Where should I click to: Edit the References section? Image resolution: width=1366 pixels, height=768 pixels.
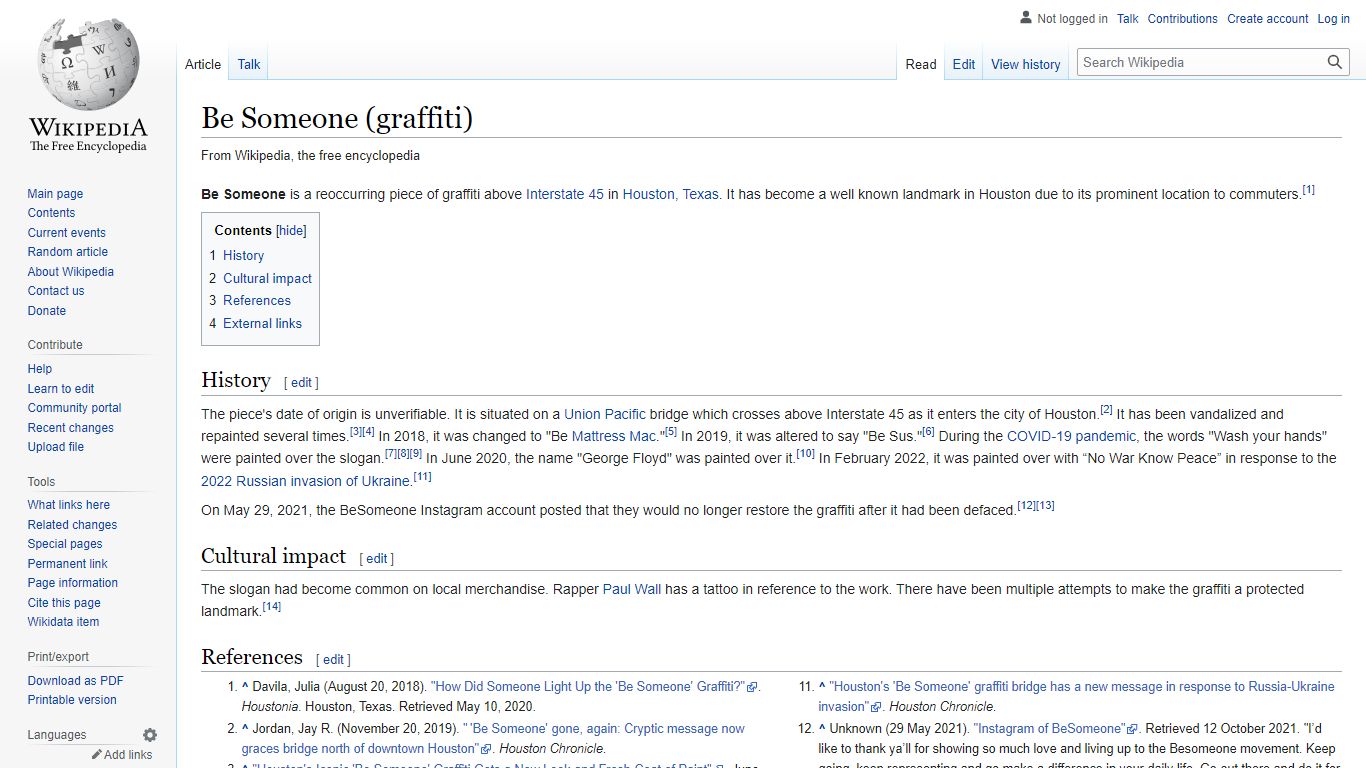click(333, 660)
